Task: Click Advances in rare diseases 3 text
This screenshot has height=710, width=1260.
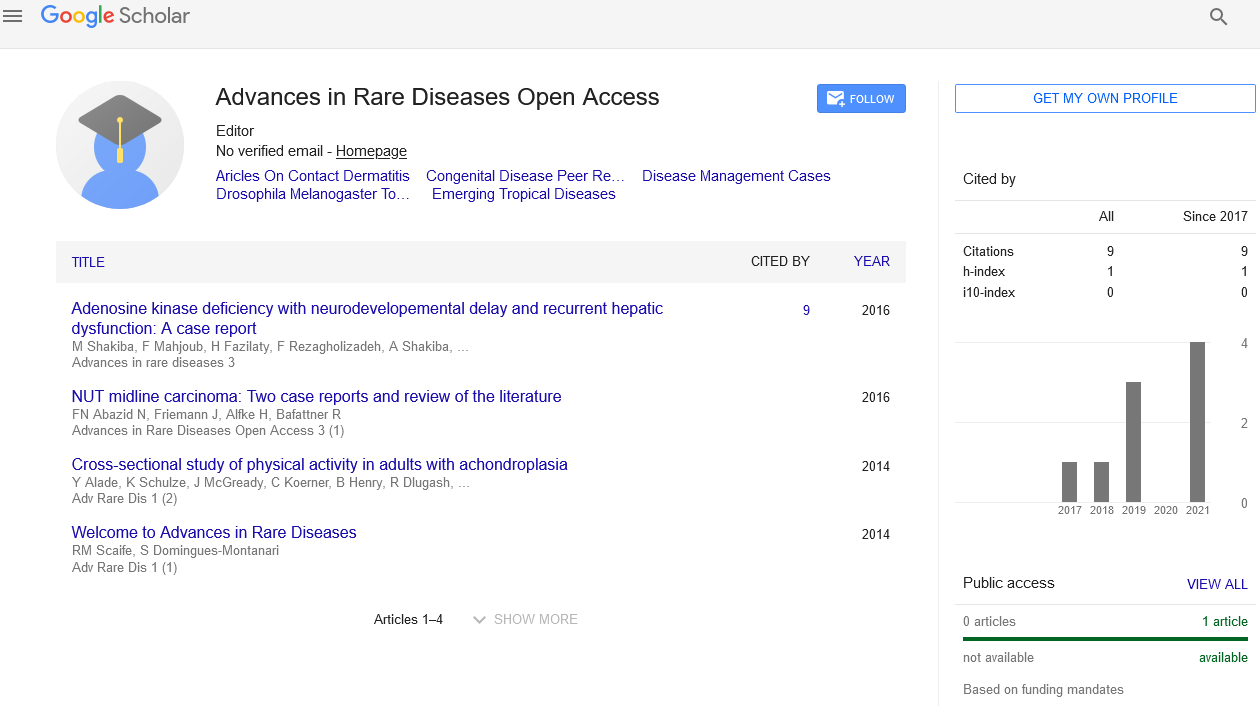Action: point(153,363)
